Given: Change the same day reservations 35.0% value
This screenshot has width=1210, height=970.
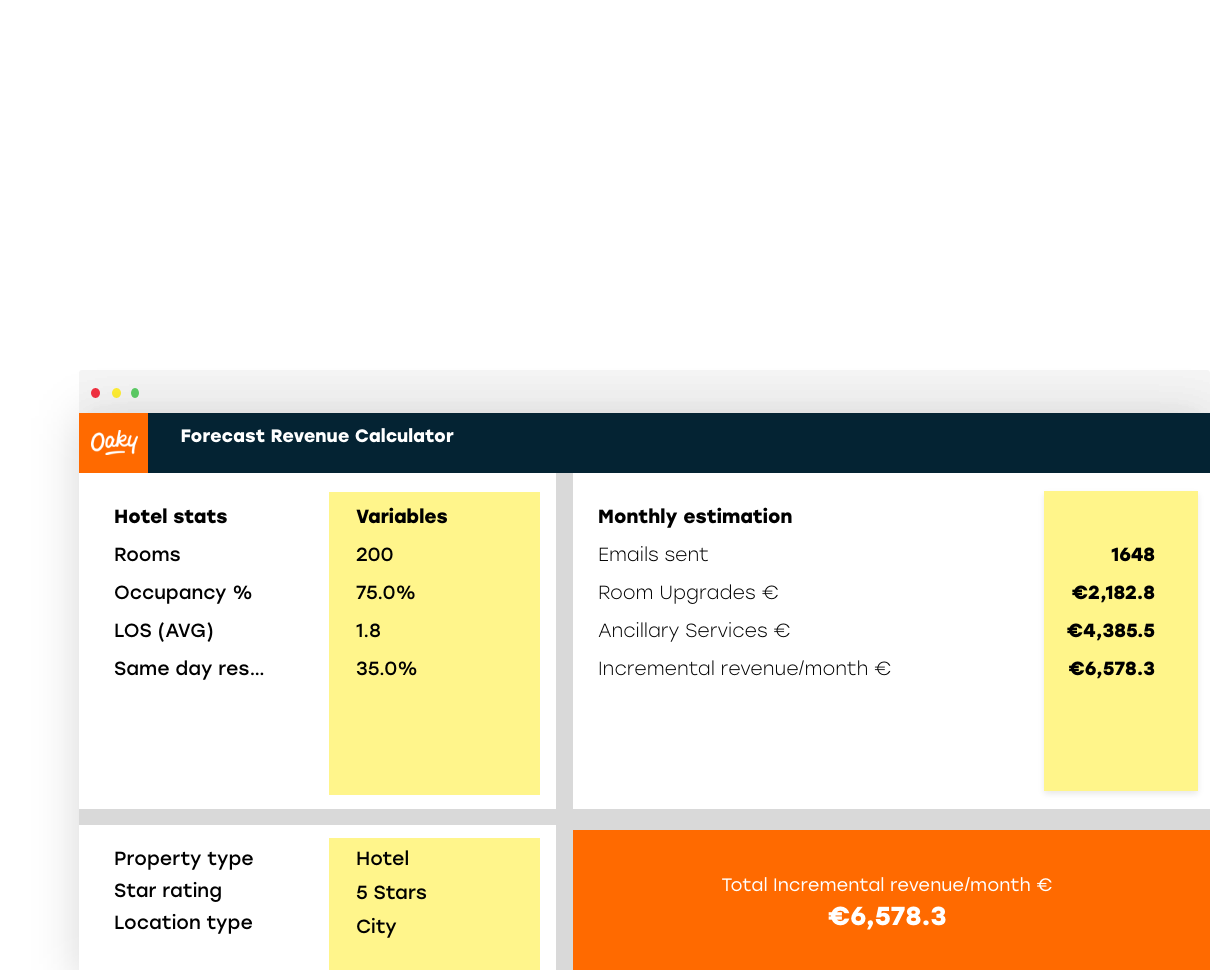Looking at the screenshot, I should click(x=386, y=669).
